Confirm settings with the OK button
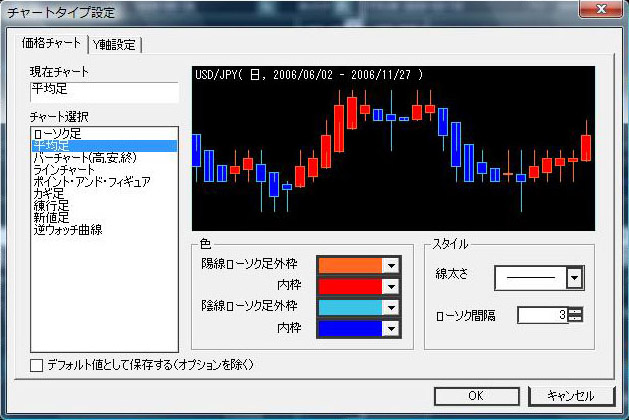Viewport: 629px width, 420px height. (x=477, y=396)
